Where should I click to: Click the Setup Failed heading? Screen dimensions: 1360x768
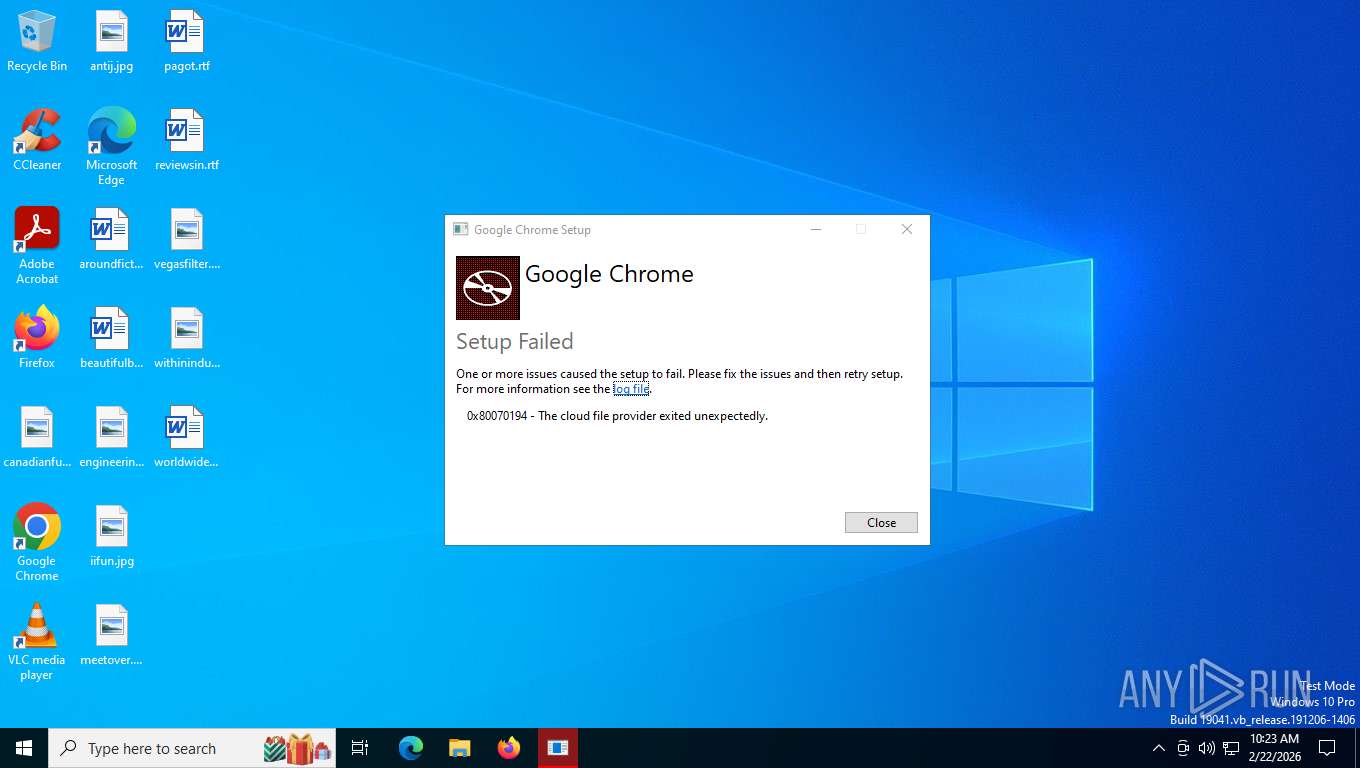coord(515,342)
